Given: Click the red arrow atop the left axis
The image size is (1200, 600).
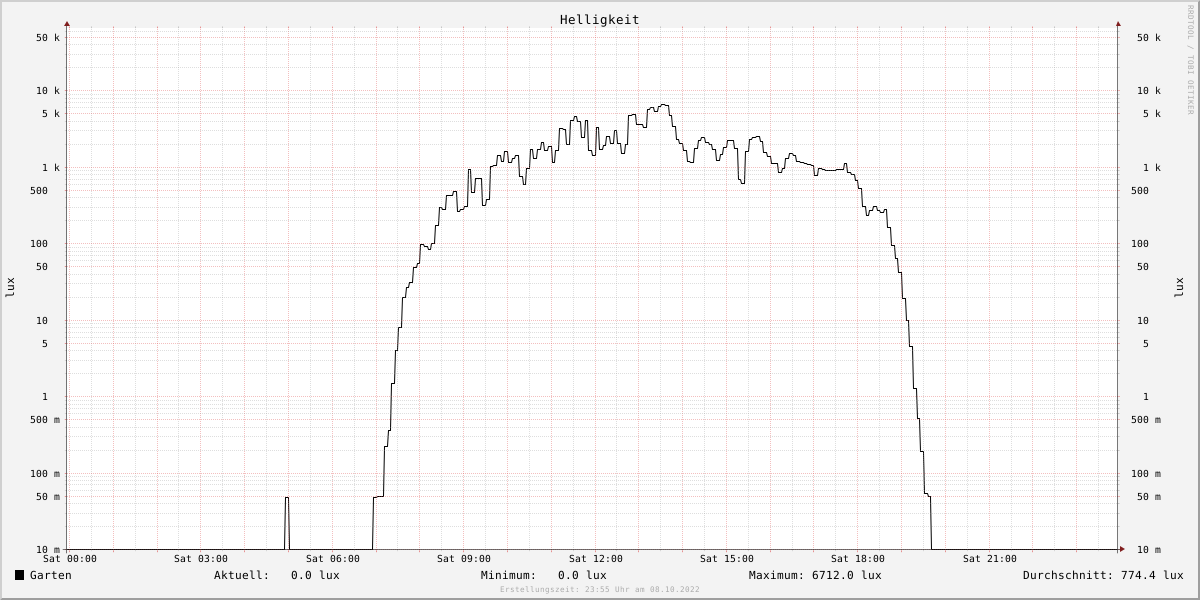Looking at the screenshot, I should pyautogui.click(x=67, y=23).
